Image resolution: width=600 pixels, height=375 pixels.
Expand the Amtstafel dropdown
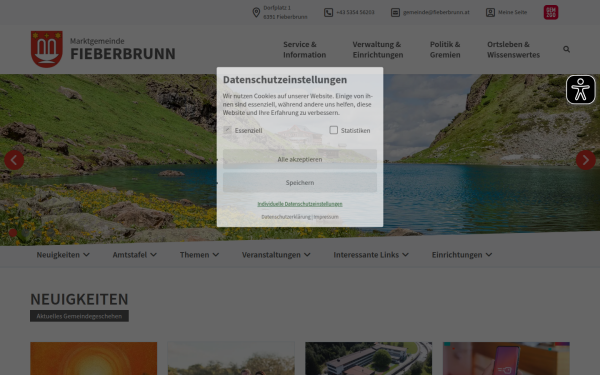point(135,255)
